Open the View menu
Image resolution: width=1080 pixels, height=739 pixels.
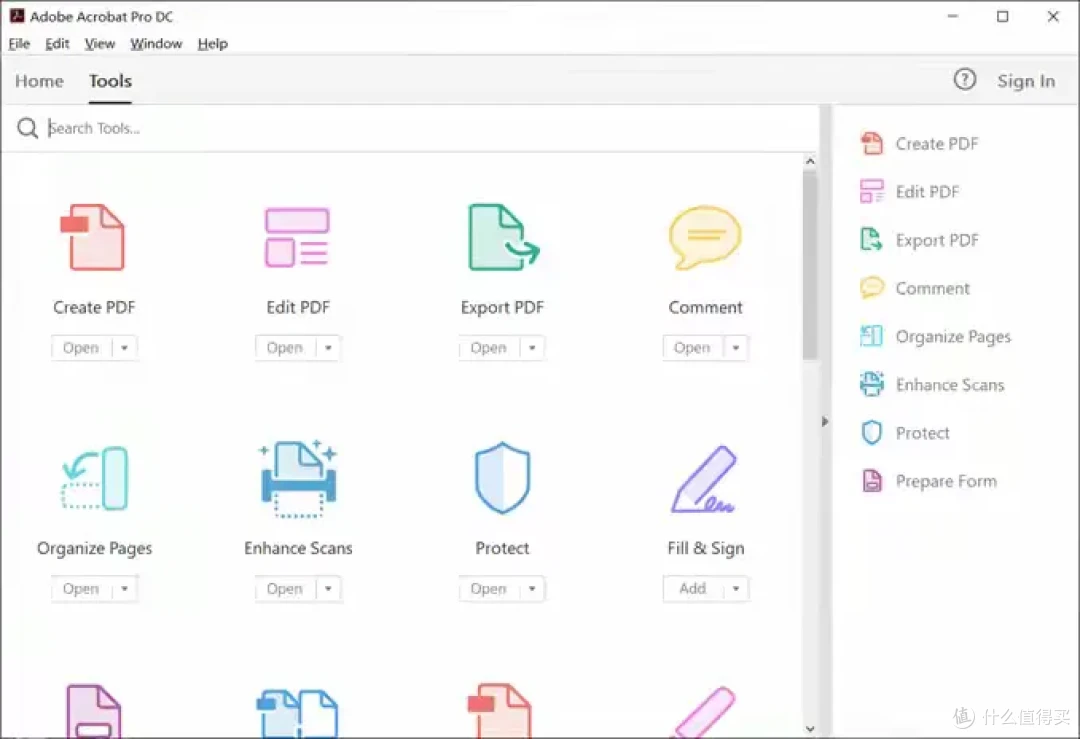[x=100, y=43]
